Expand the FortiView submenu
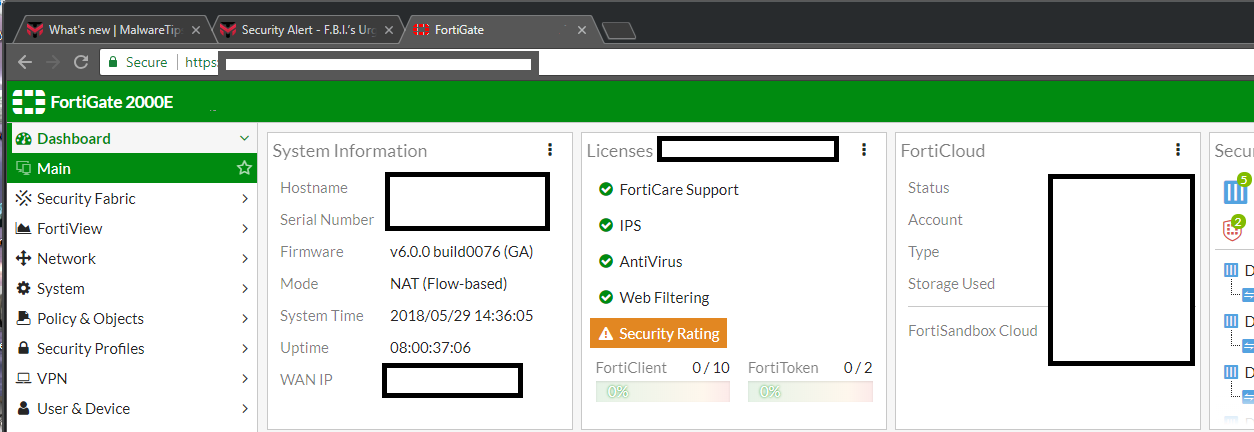This screenshot has width=1254, height=432. (245, 229)
